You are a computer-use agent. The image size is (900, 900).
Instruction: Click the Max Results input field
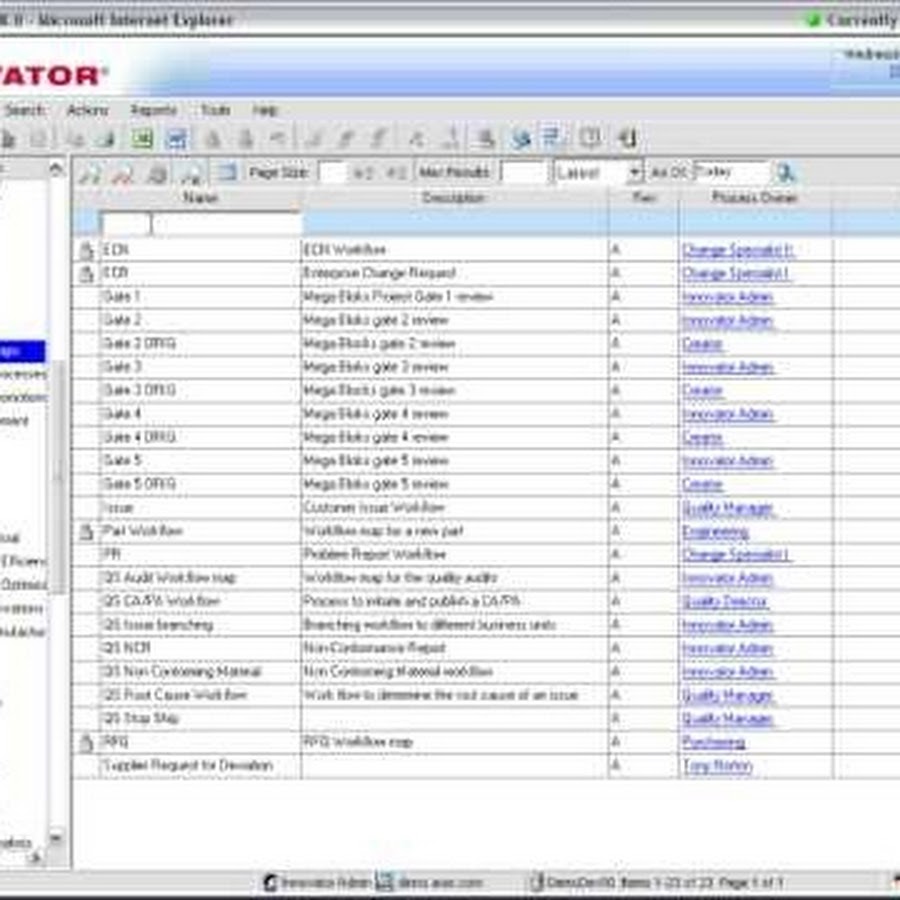[523, 173]
